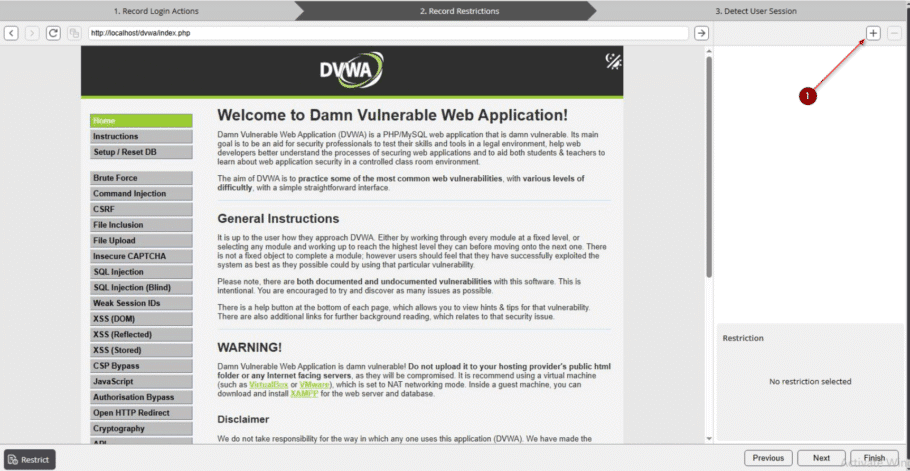Select the Record Restrictions step
Viewport: 910px width, 471px height.
coord(459,10)
